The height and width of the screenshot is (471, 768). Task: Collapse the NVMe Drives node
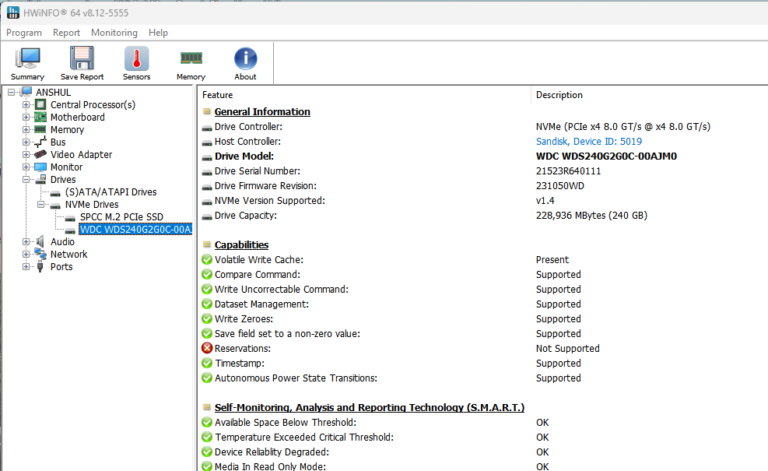pos(41,204)
